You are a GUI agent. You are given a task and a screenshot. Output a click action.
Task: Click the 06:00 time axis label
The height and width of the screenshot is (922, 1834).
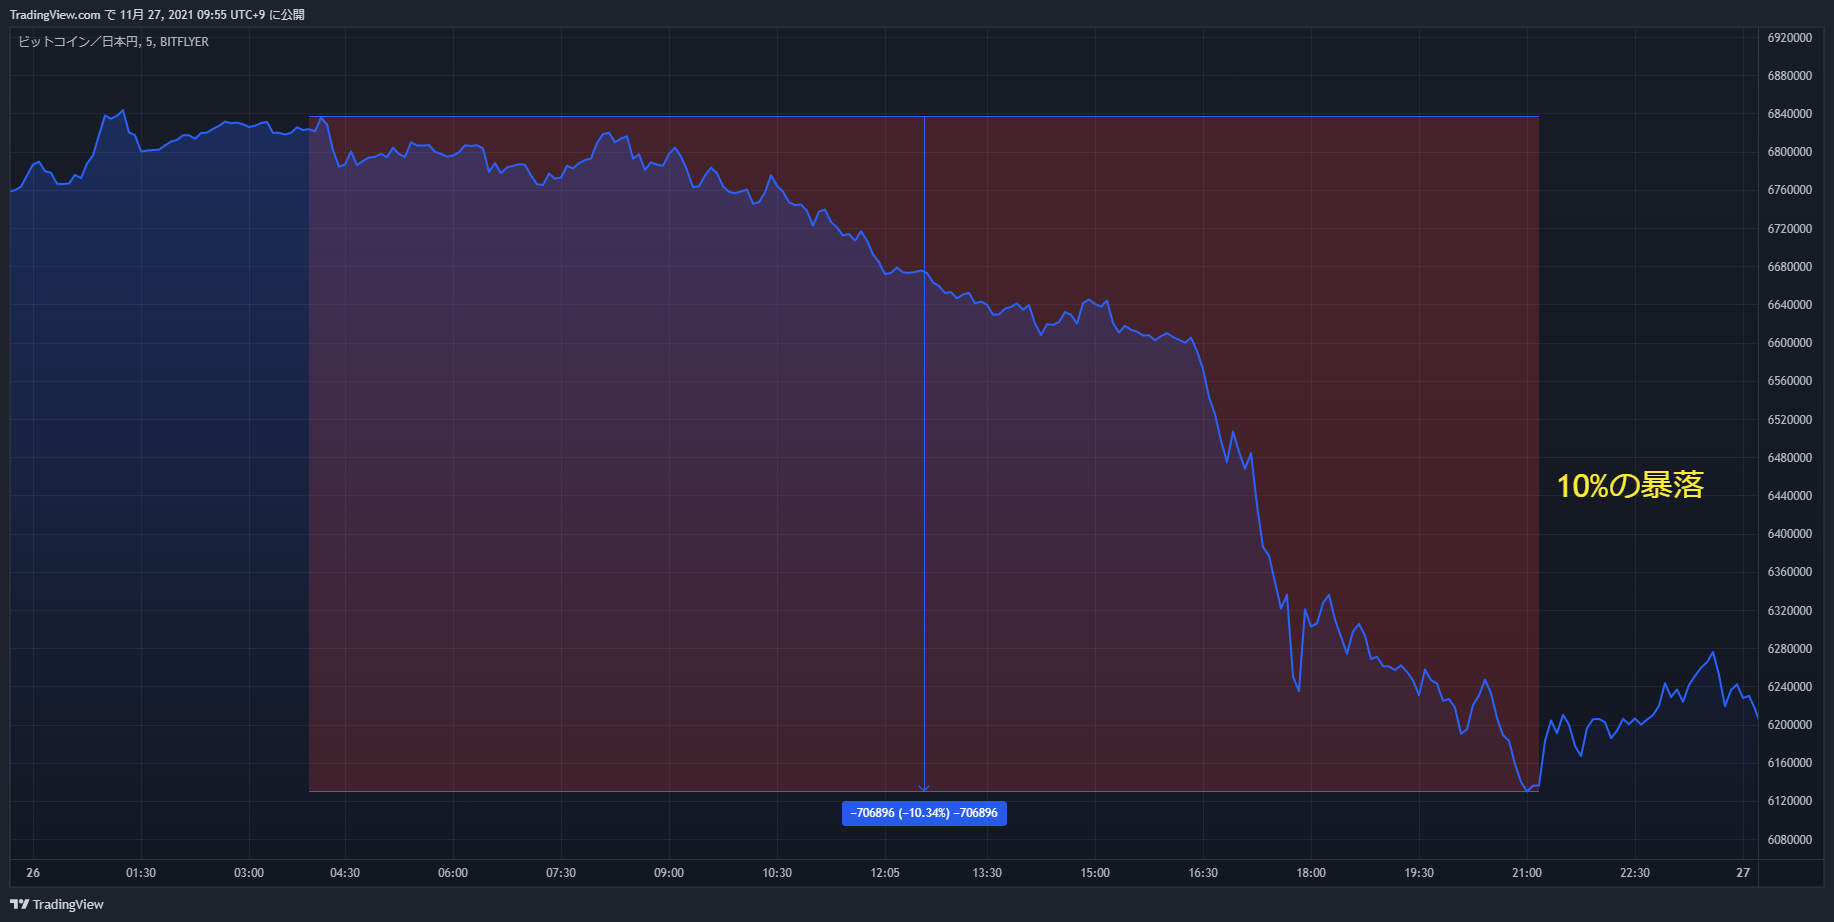coord(453,873)
